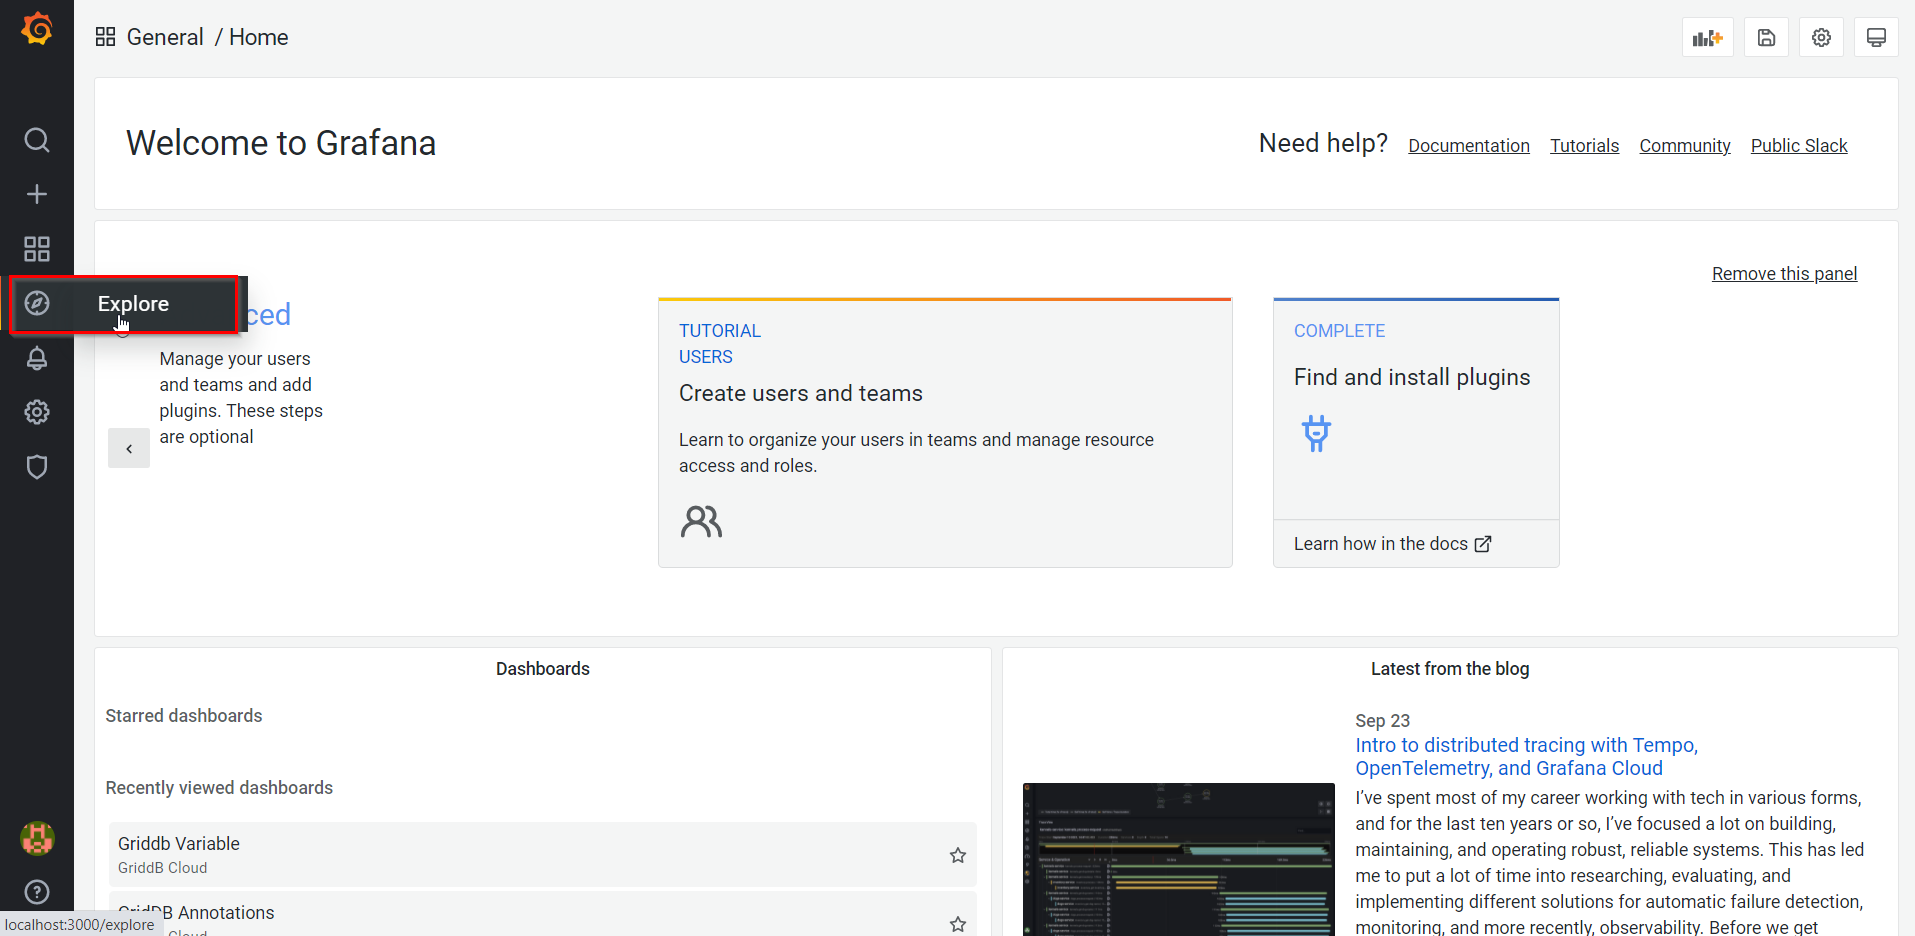Open the Configuration gear in sidebar
1915x936 pixels.
(37, 412)
